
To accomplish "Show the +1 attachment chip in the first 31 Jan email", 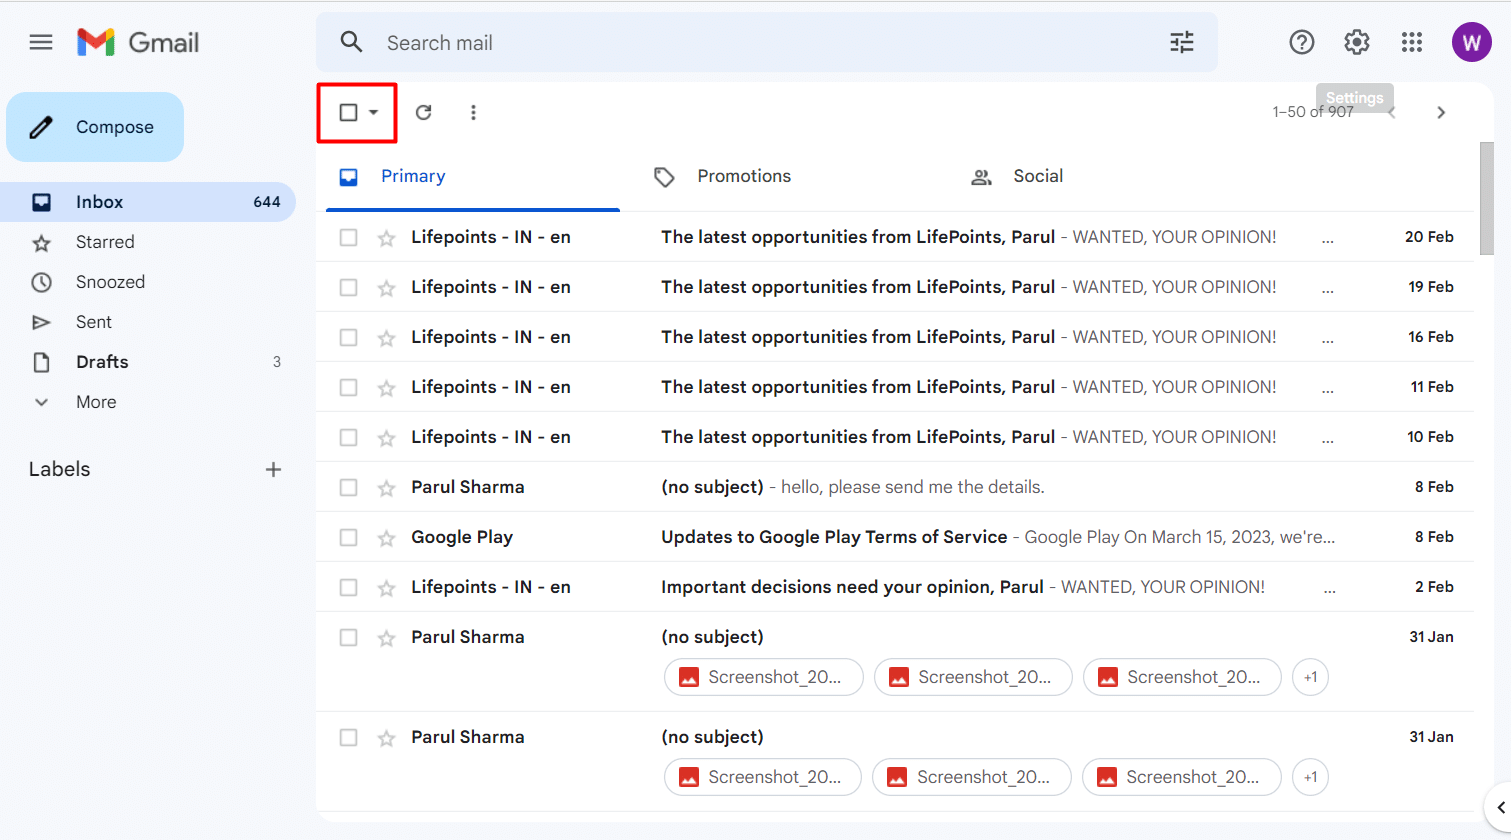I will tap(1310, 677).
